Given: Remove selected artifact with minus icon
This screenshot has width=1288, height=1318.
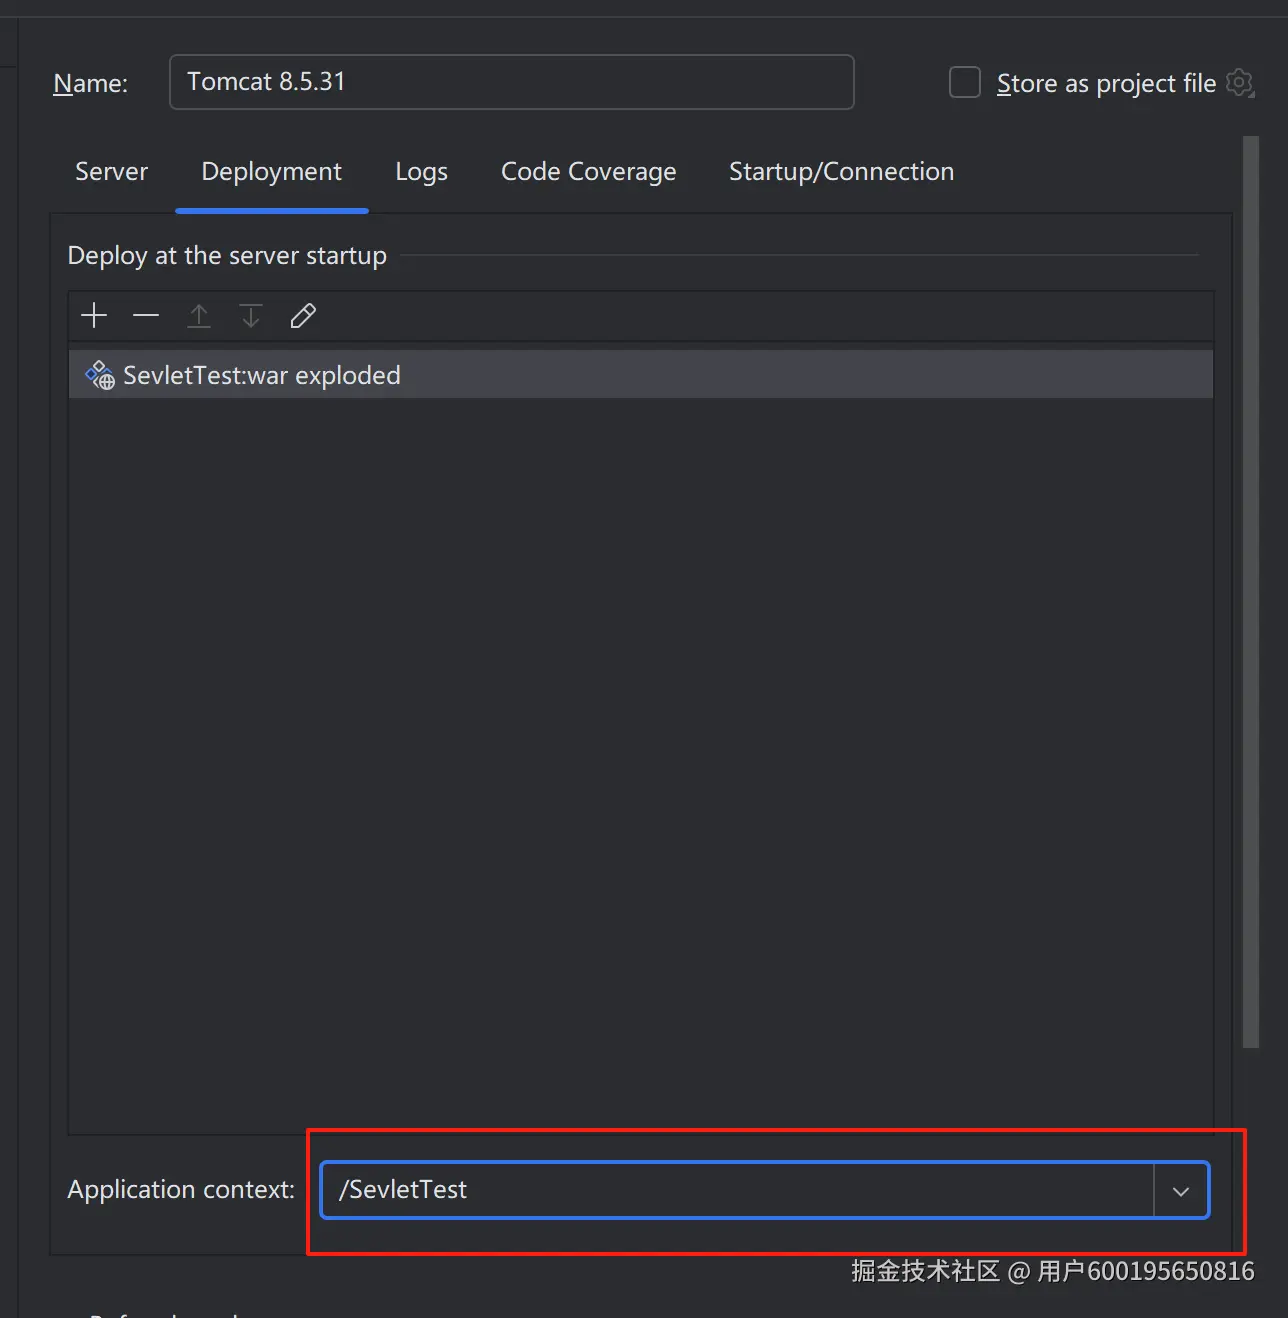Looking at the screenshot, I should [x=146, y=316].
